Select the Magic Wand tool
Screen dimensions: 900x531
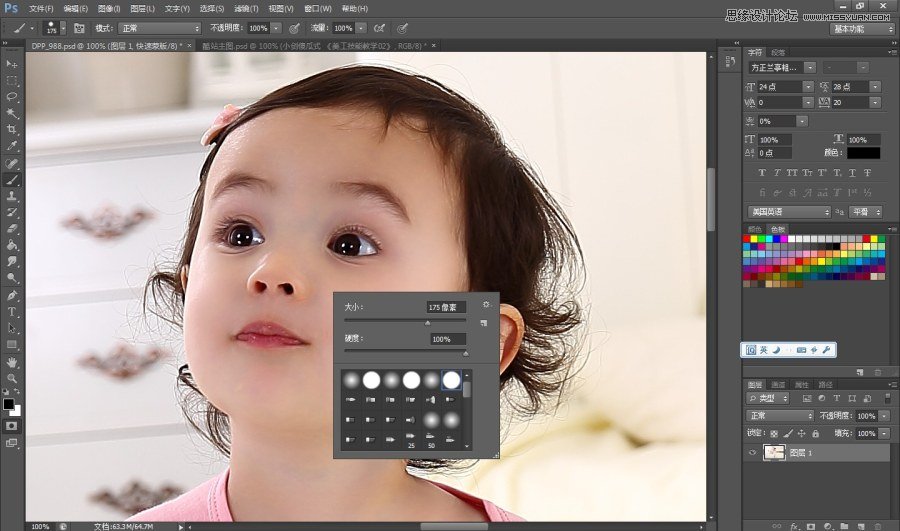(x=11, y=113)
